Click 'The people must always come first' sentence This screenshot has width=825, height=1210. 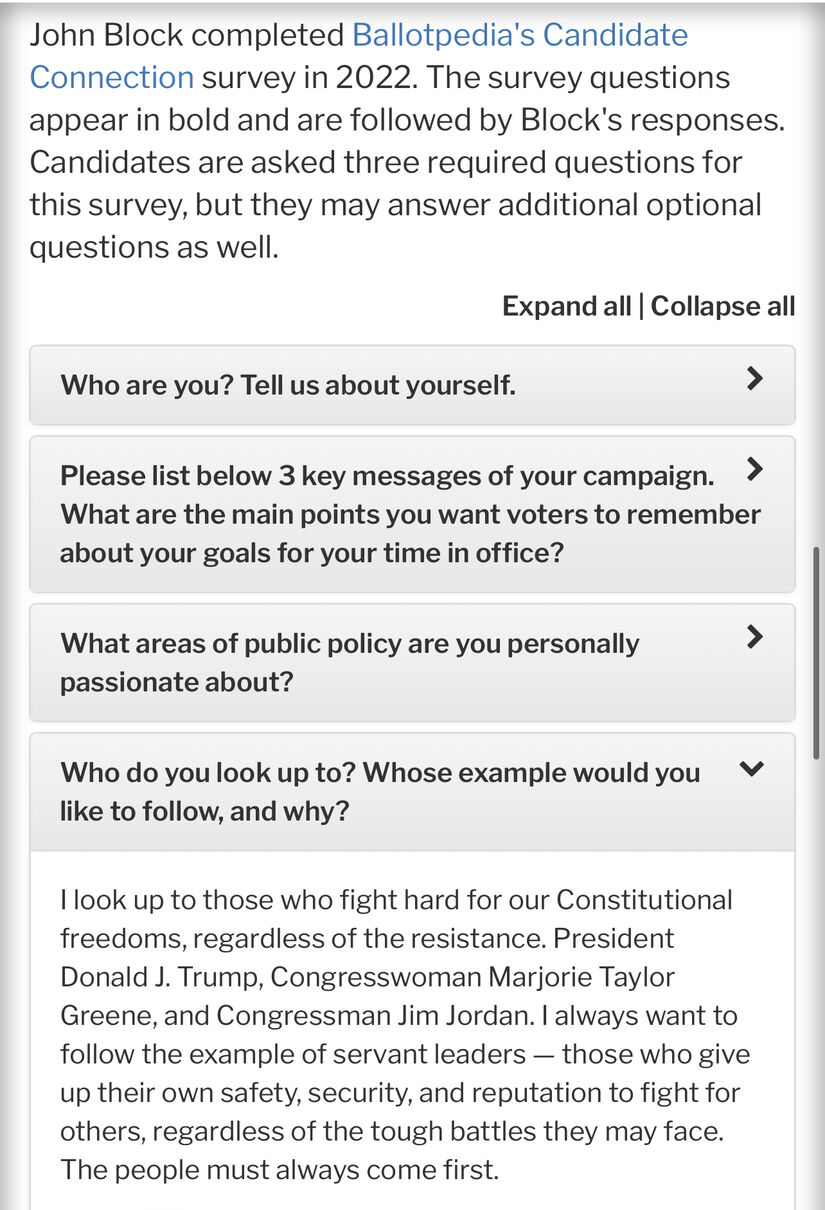pos(279,1169)
